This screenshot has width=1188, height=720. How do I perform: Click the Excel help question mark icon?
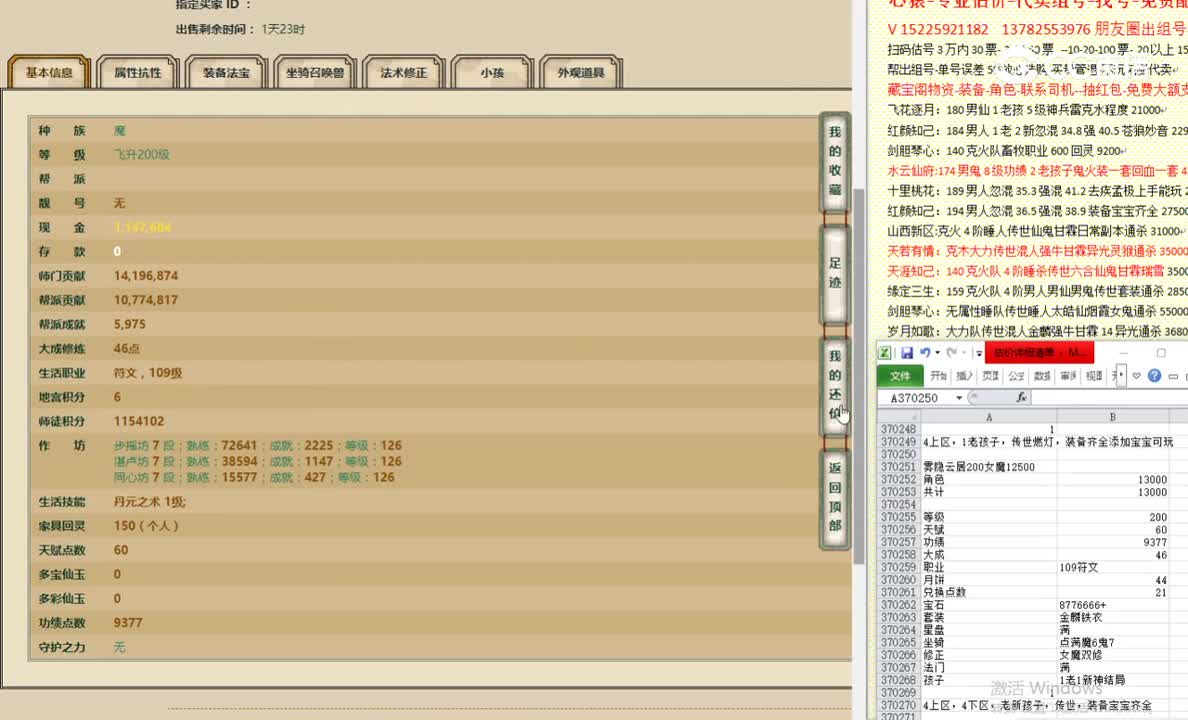[1155, 376]
